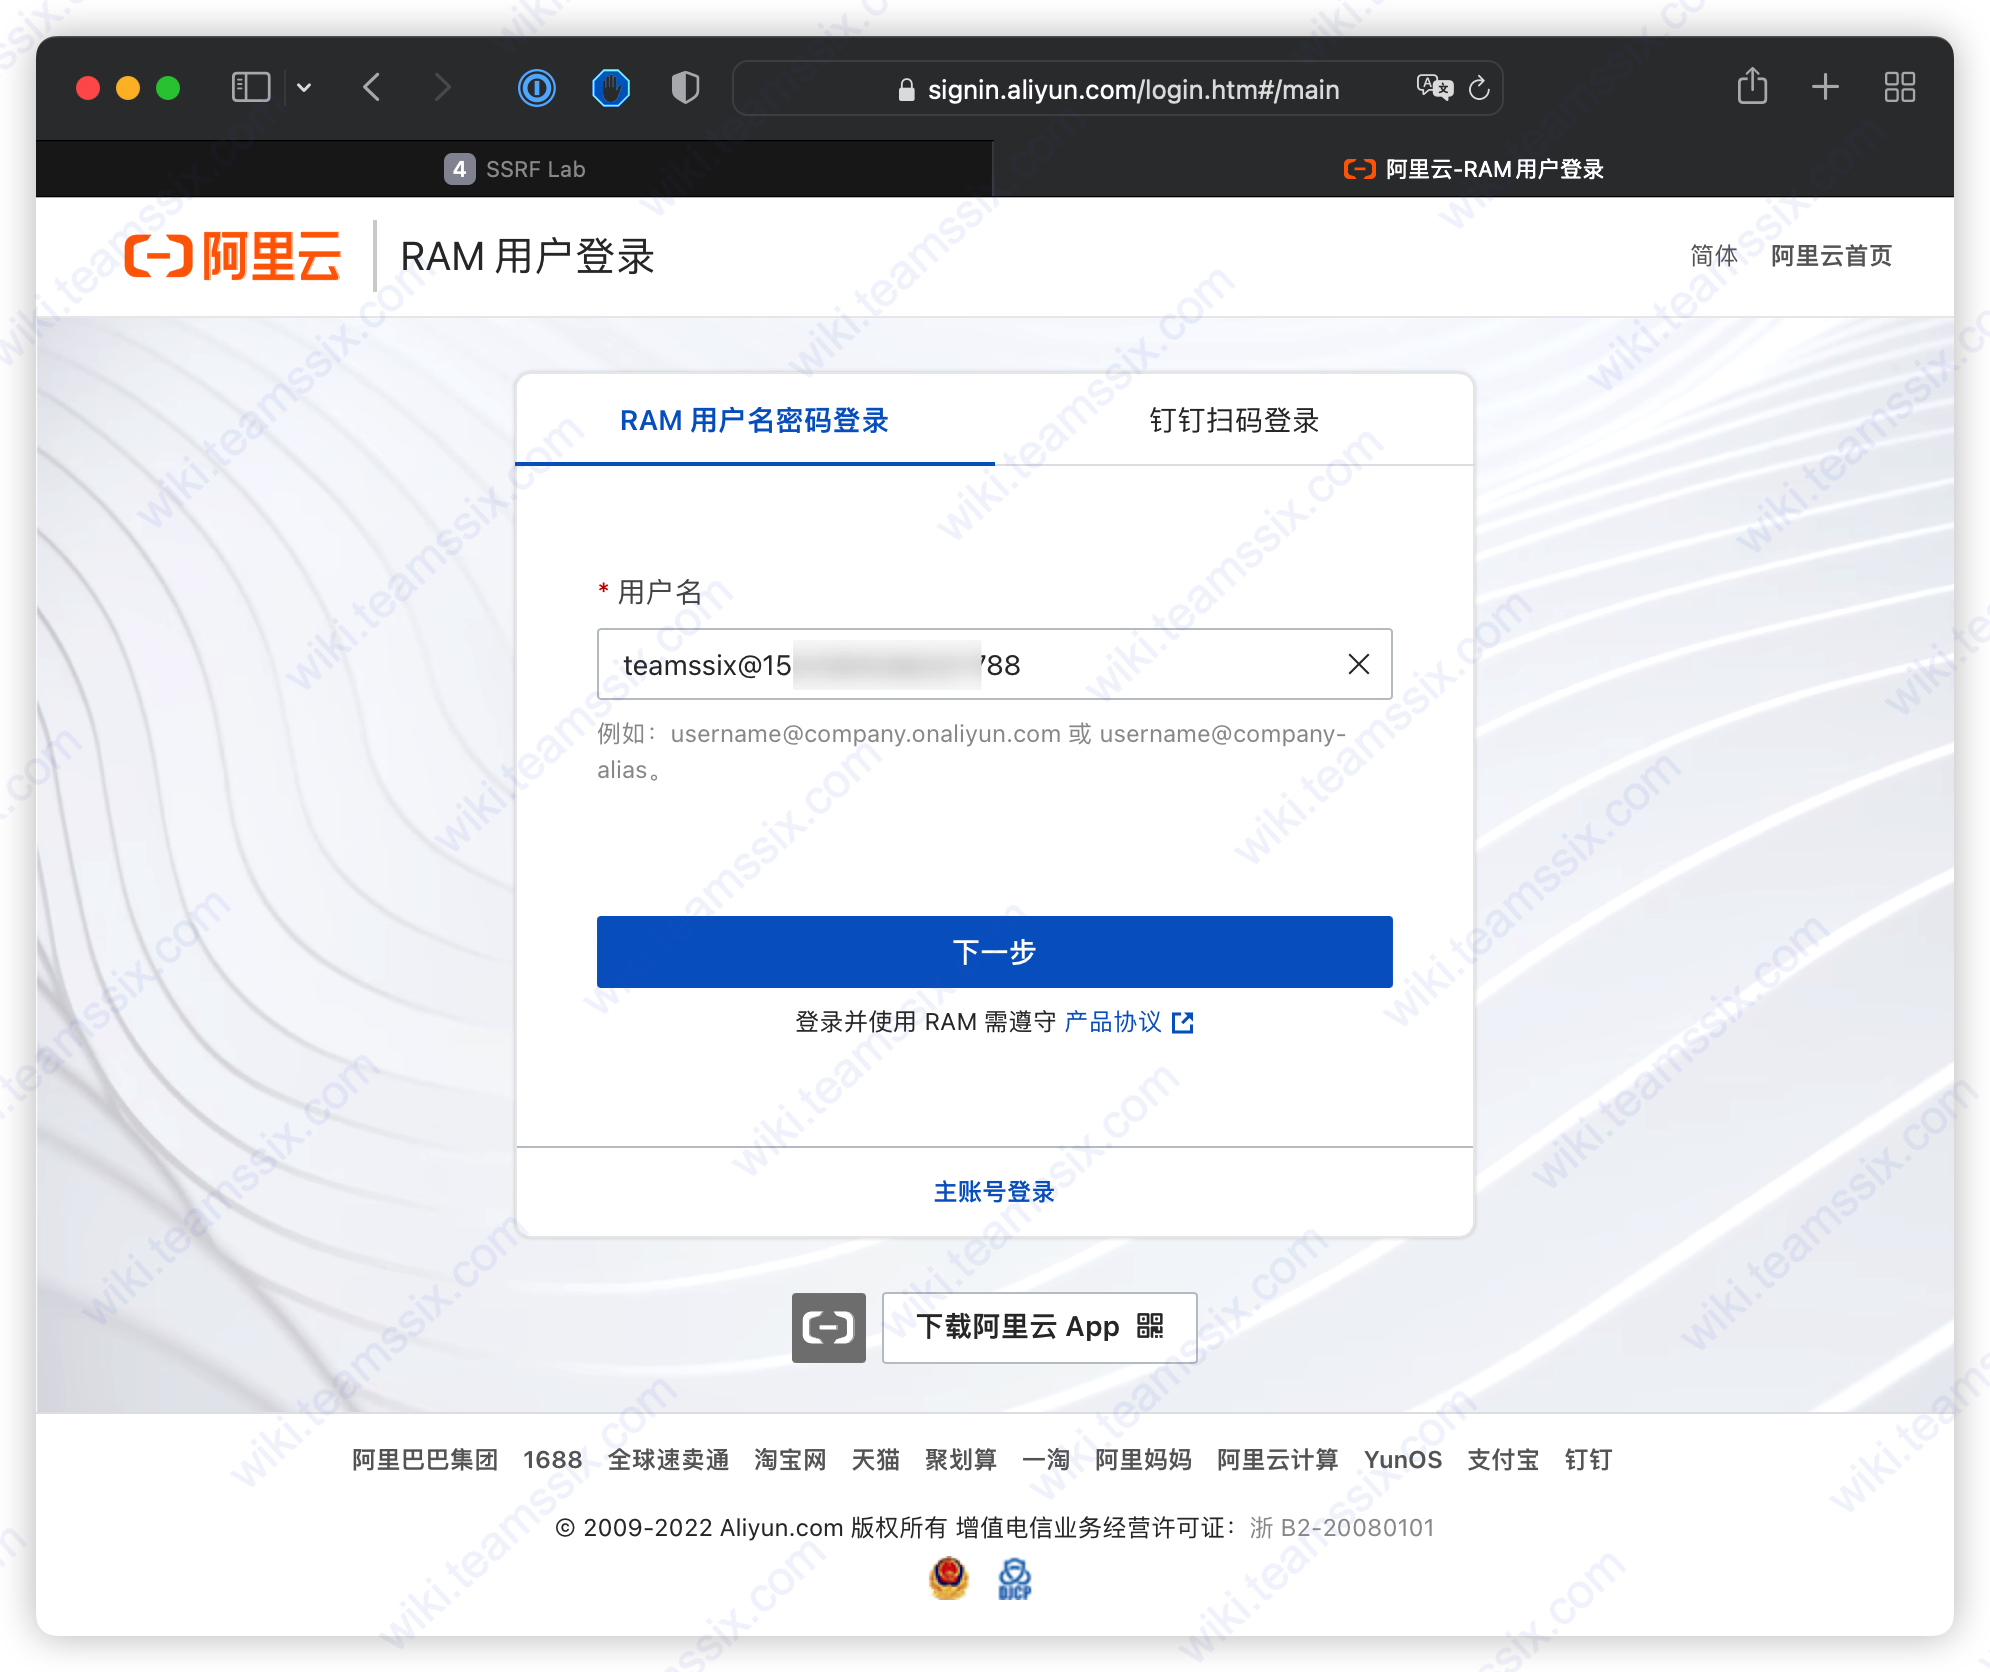Screen dimensions: 1990x1672
Task: Open YunOS footer link
Action: tap(1403, 1460)
